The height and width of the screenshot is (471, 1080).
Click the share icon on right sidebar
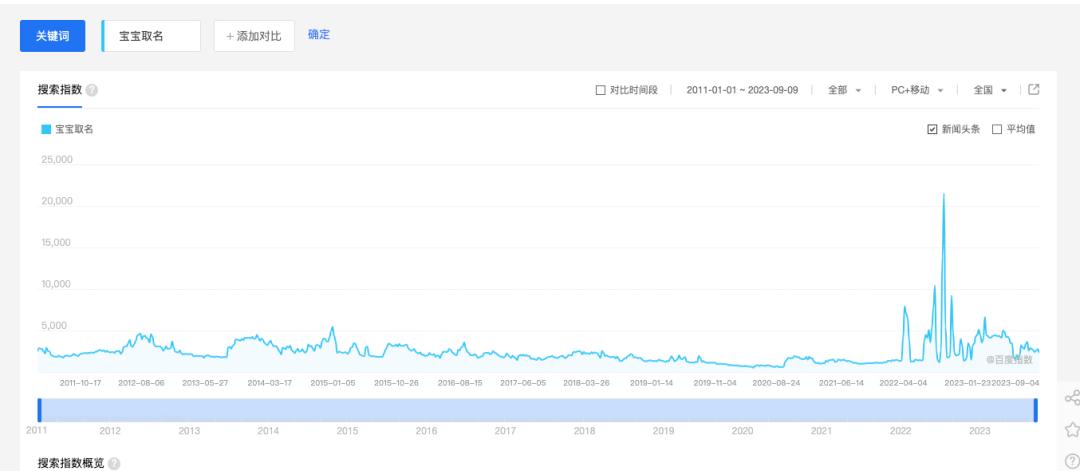pyautogui.click(x=1072, y=400)
